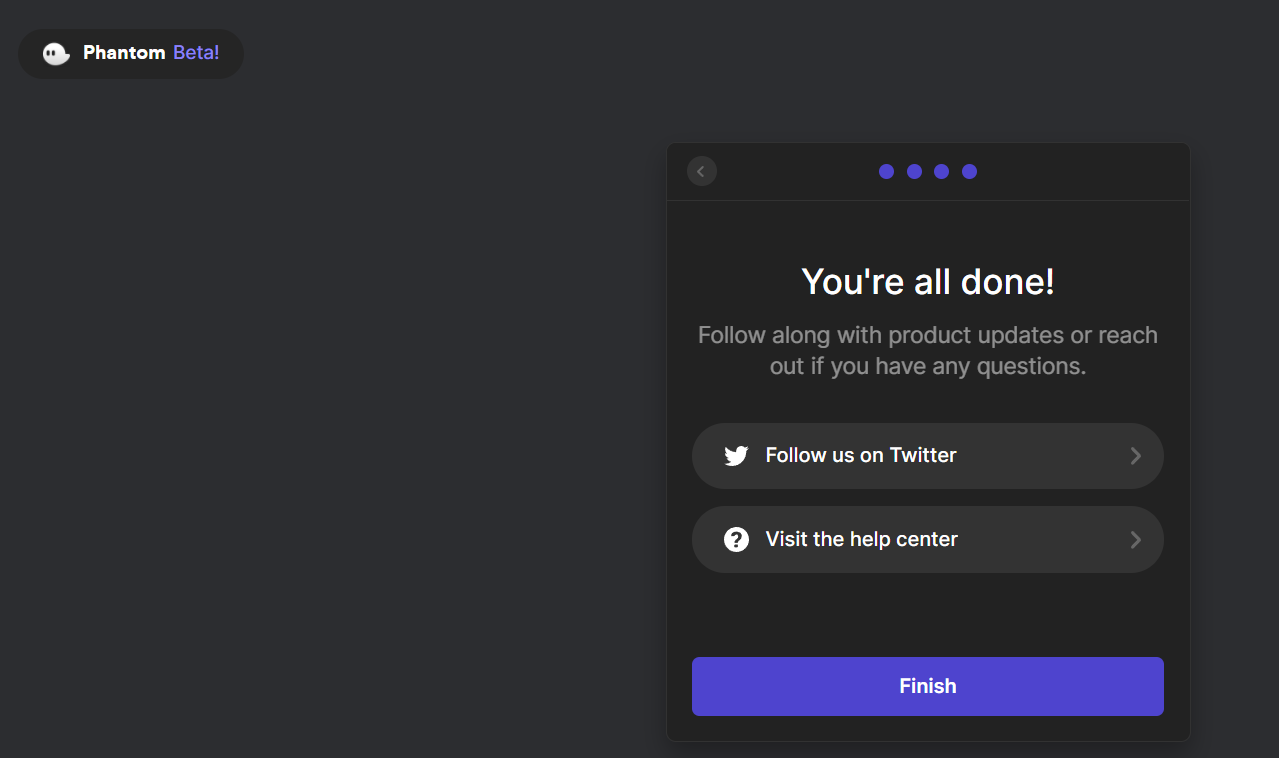Select the fourth onboarding progress dot
Screen dimensions: 1279x758
(969, 172)
